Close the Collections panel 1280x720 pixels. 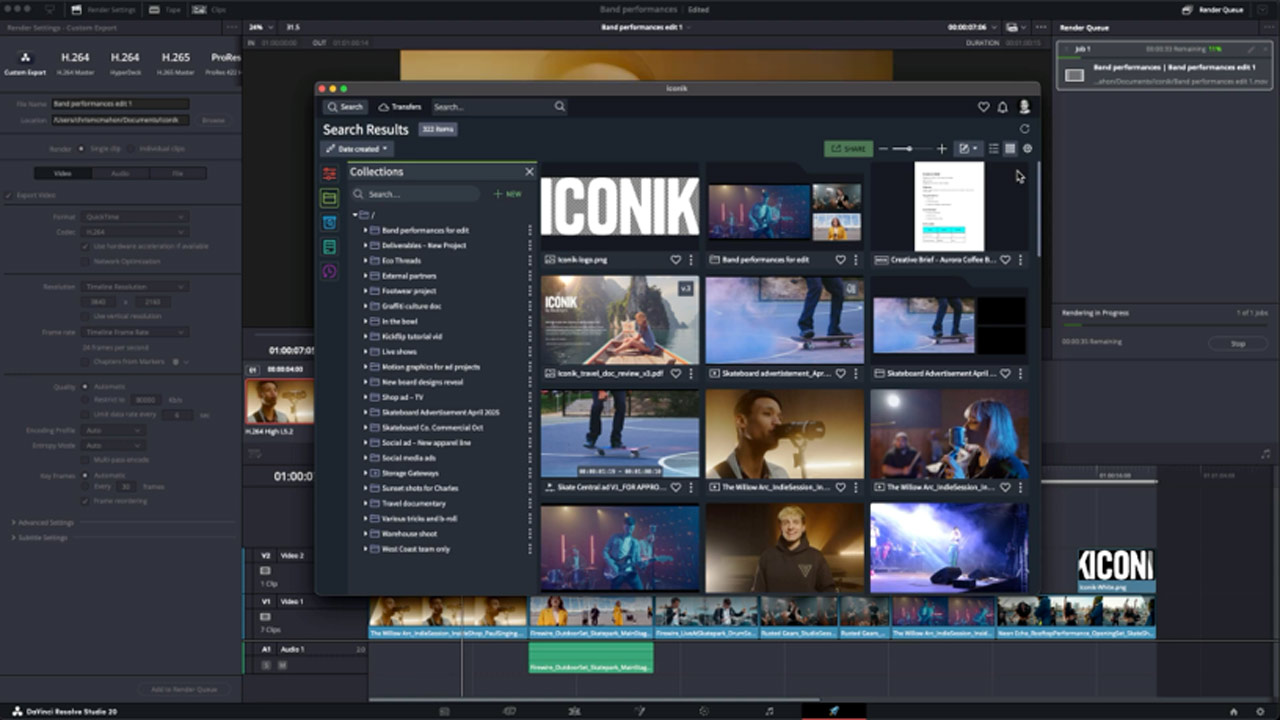[529, 172]
